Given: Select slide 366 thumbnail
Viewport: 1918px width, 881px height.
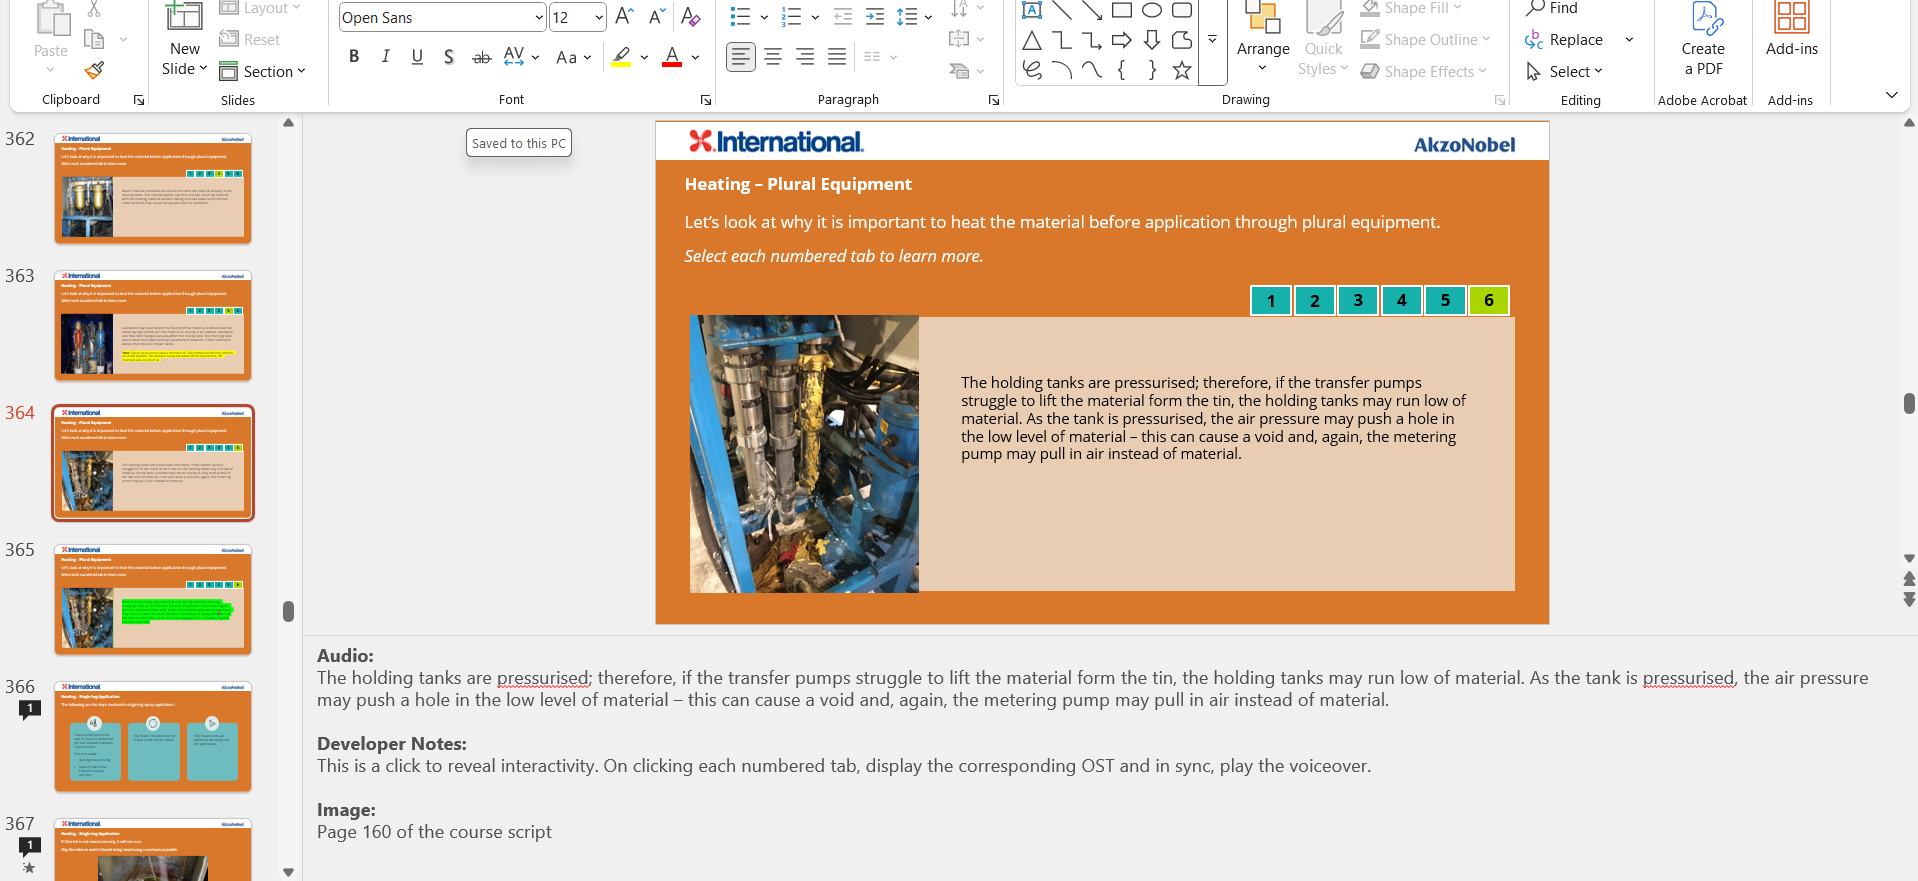Looking at the screenshot, I should click(153, 737).
